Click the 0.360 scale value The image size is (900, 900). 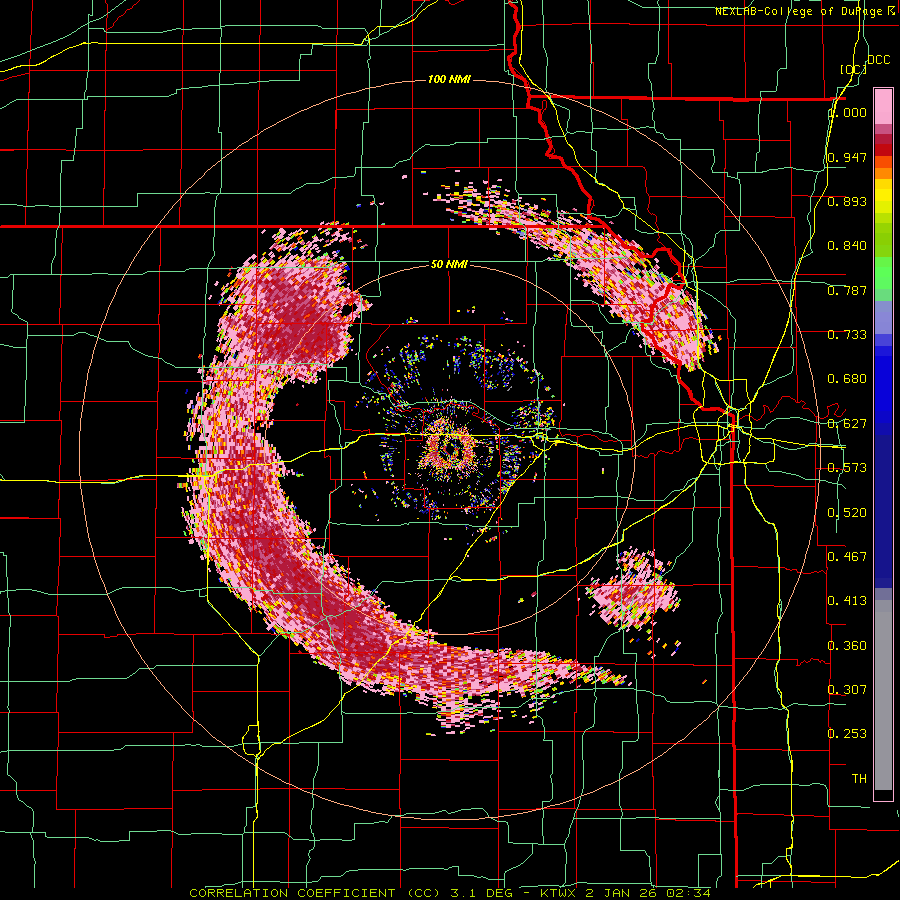click(847, 646)
